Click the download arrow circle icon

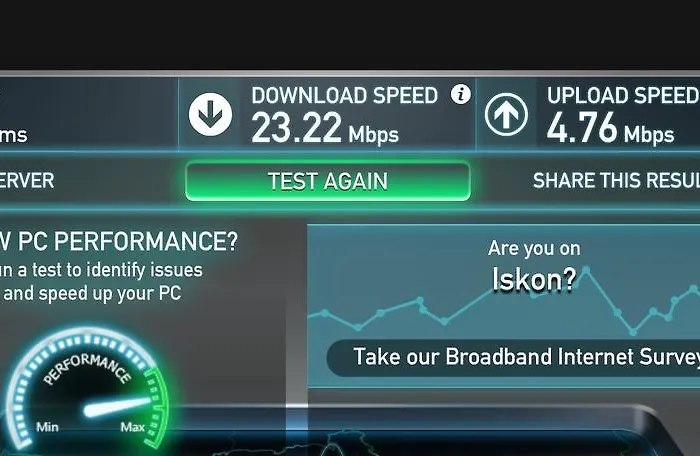210,114
